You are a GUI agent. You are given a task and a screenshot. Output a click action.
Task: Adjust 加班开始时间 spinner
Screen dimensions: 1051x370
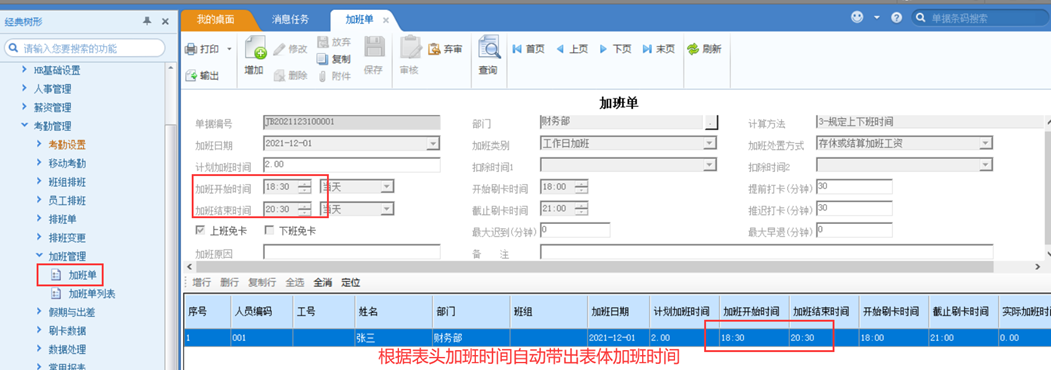pos(306,187)
